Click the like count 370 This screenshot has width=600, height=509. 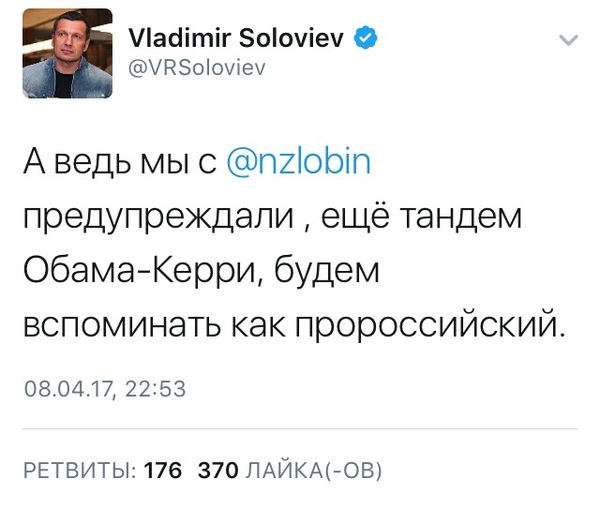217,469
